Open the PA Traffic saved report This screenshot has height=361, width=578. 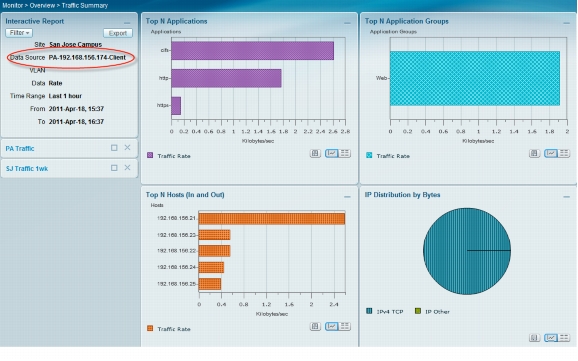[20, 149]
